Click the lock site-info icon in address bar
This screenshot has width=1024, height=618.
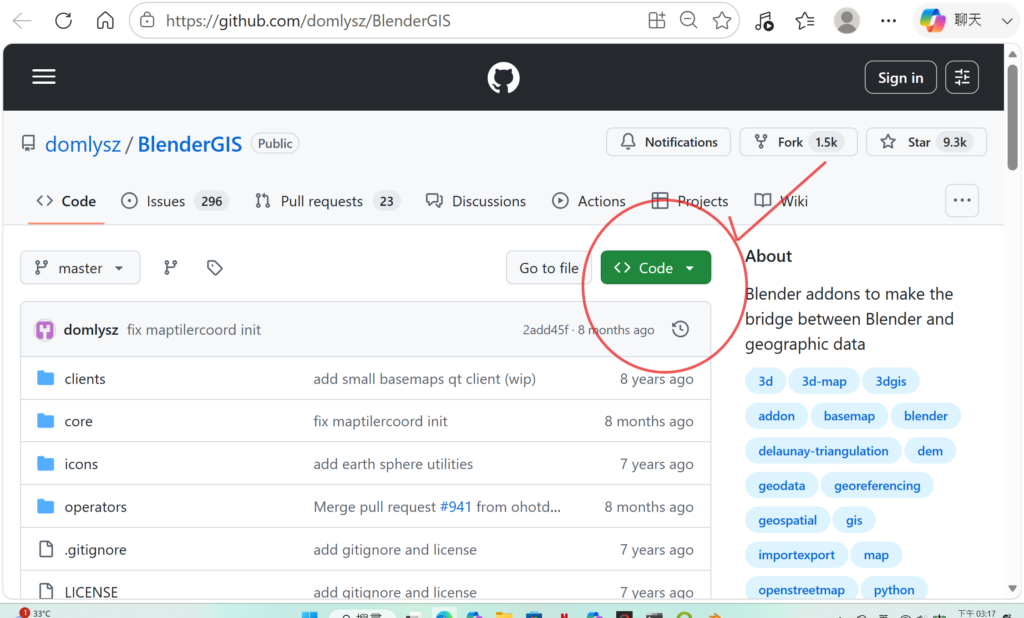click(148, 21)
